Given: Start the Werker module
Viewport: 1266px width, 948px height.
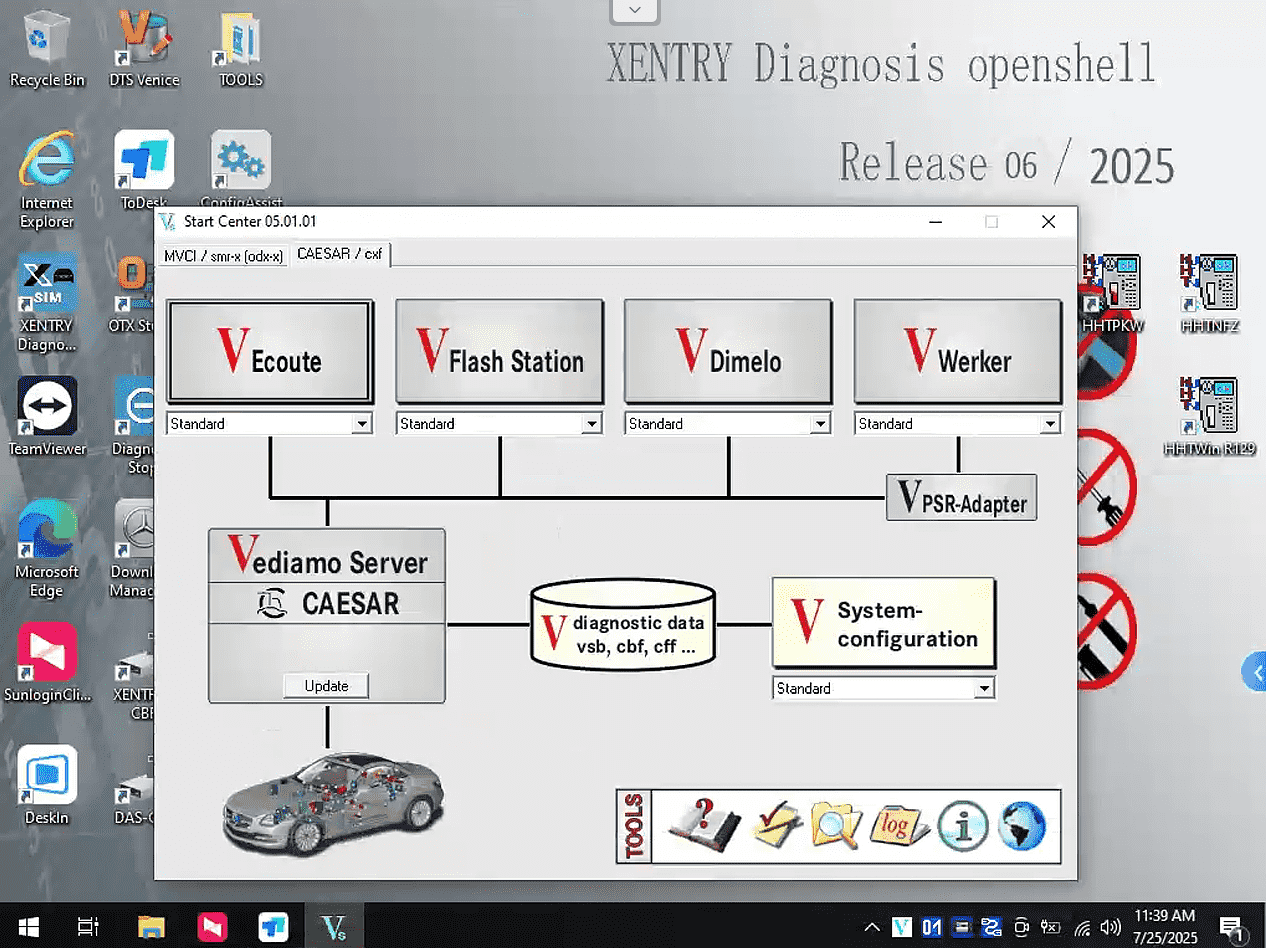Looking at the screenshot, I should 958,350.
